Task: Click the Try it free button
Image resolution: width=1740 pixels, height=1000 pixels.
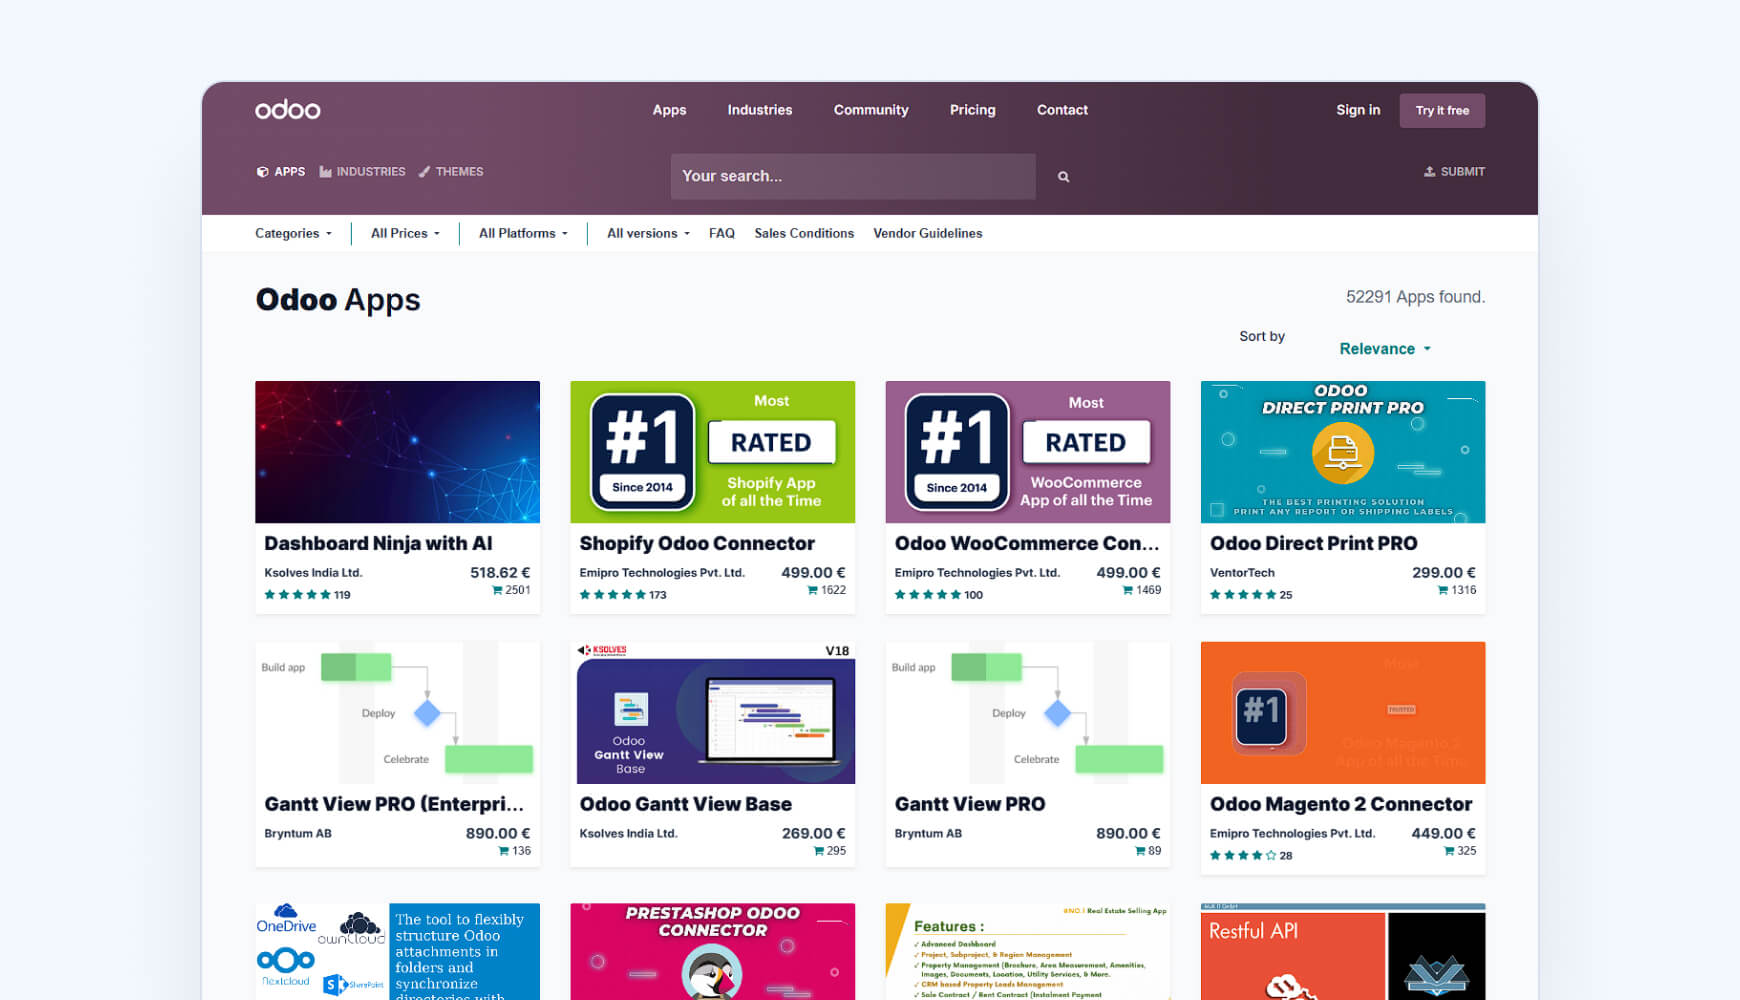Action: point(1442,110)
